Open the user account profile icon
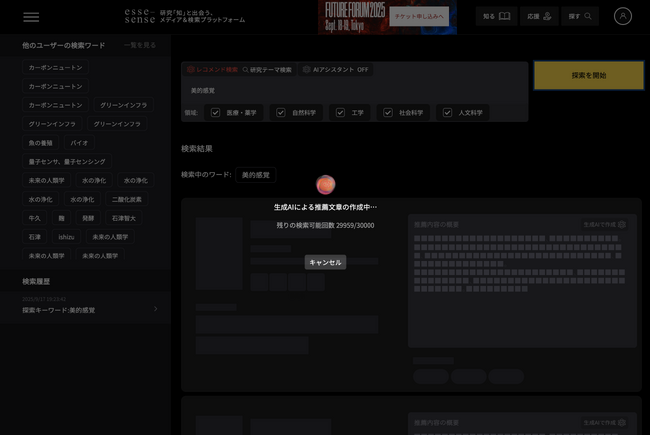Image resolution: width=650 pixels, height=436 pixels. coord(623,16)
